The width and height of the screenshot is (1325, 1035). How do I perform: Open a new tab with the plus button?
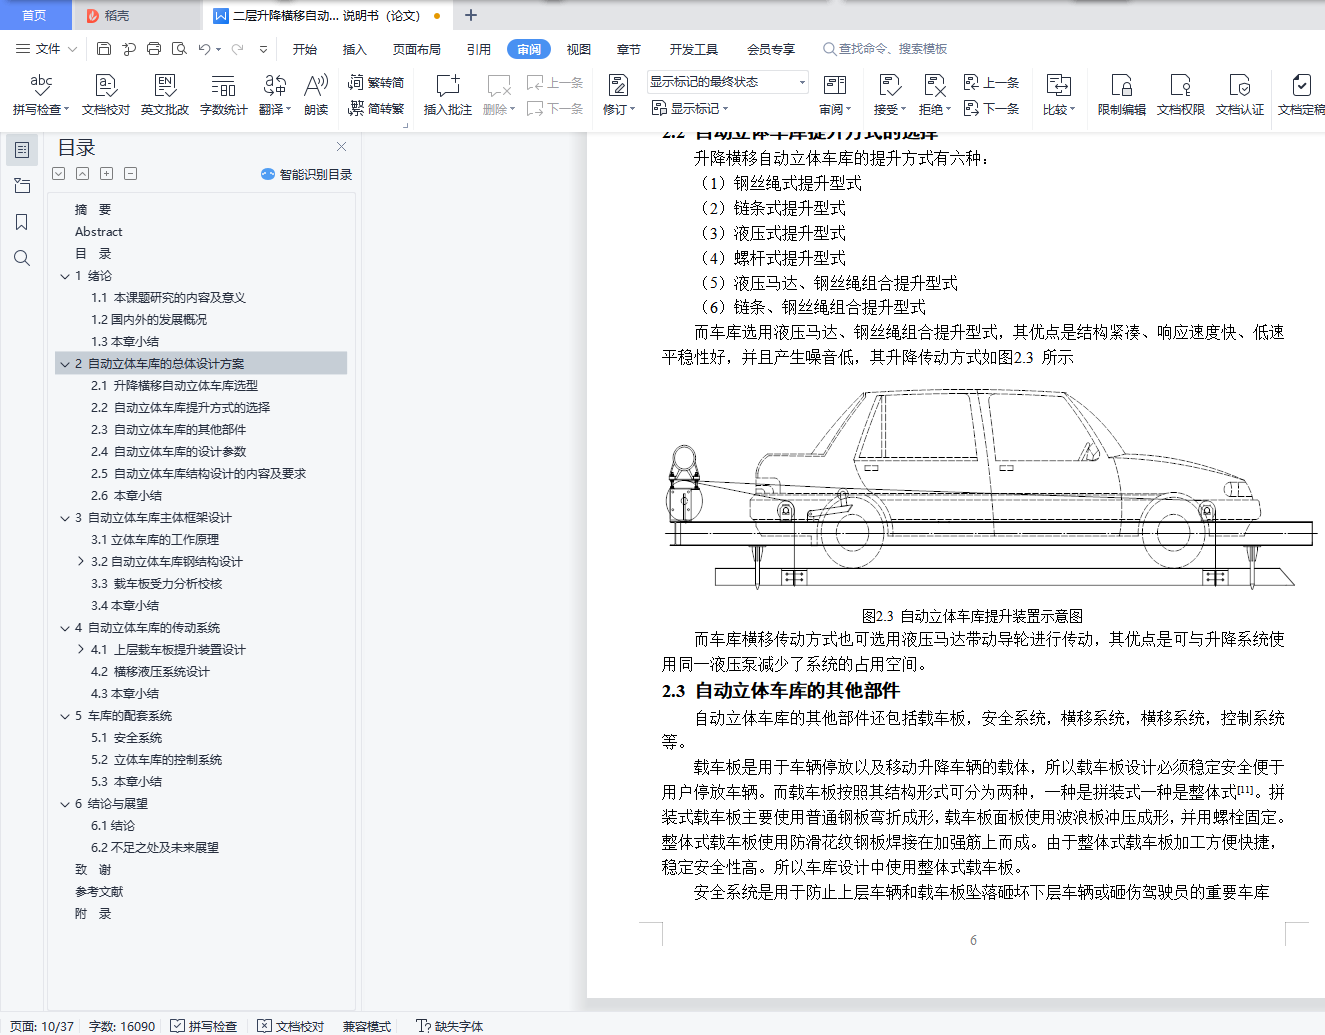(471, 15)
